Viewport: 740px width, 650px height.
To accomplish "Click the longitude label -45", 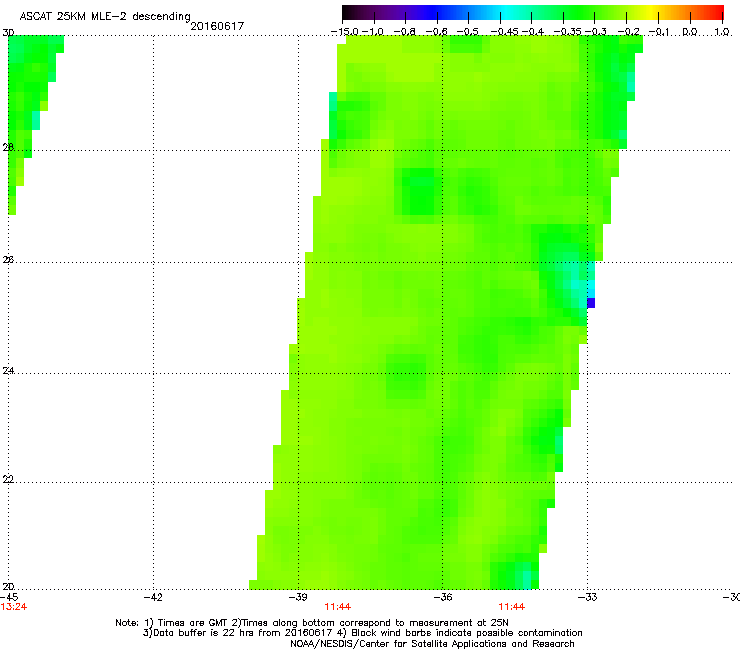I will tap(9, 597).
